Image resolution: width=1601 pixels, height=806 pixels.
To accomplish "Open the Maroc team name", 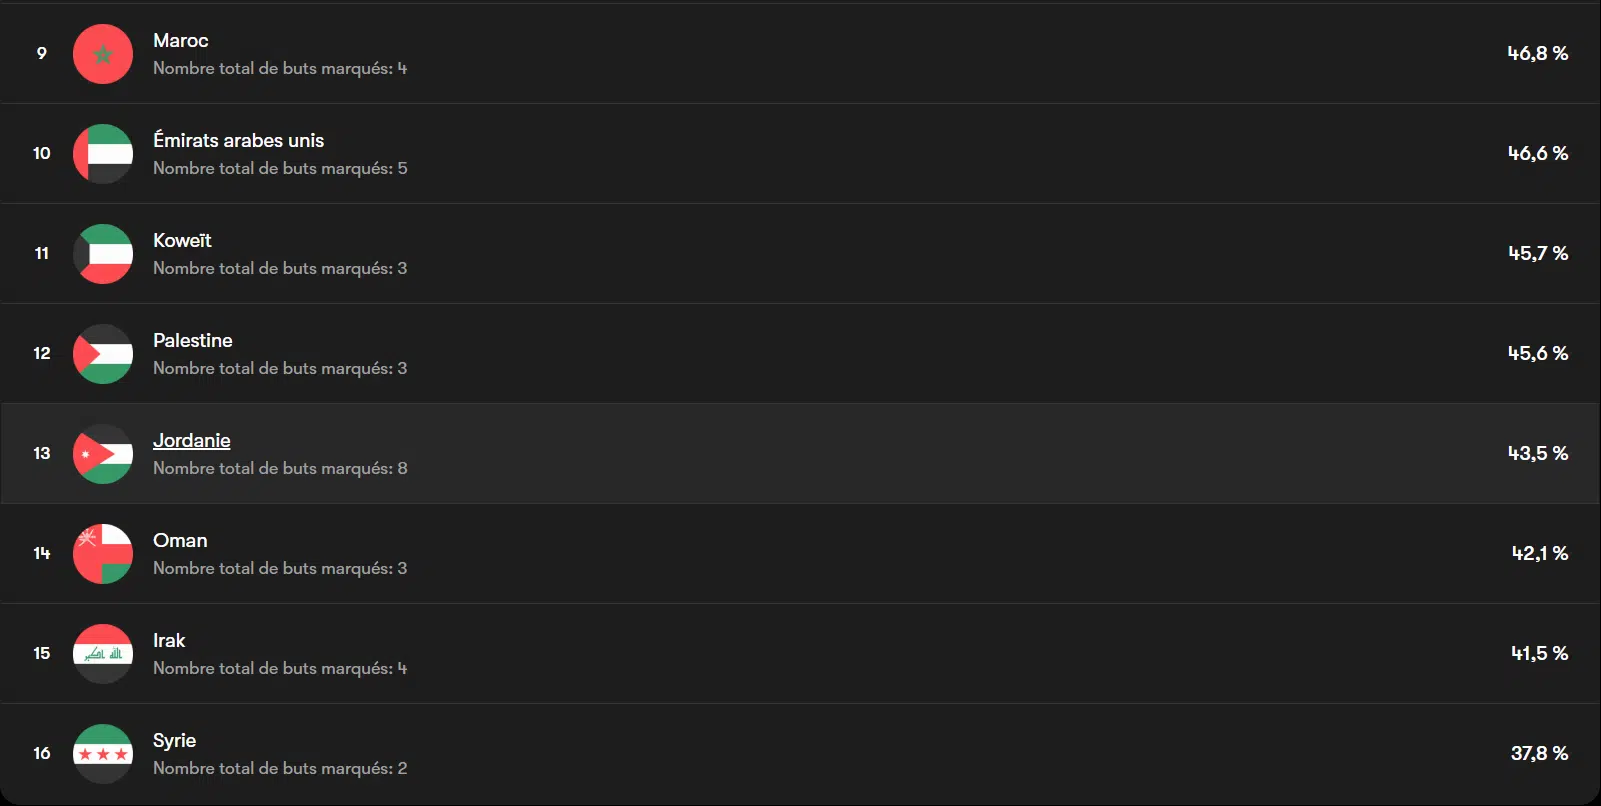I will coord(180,41).
